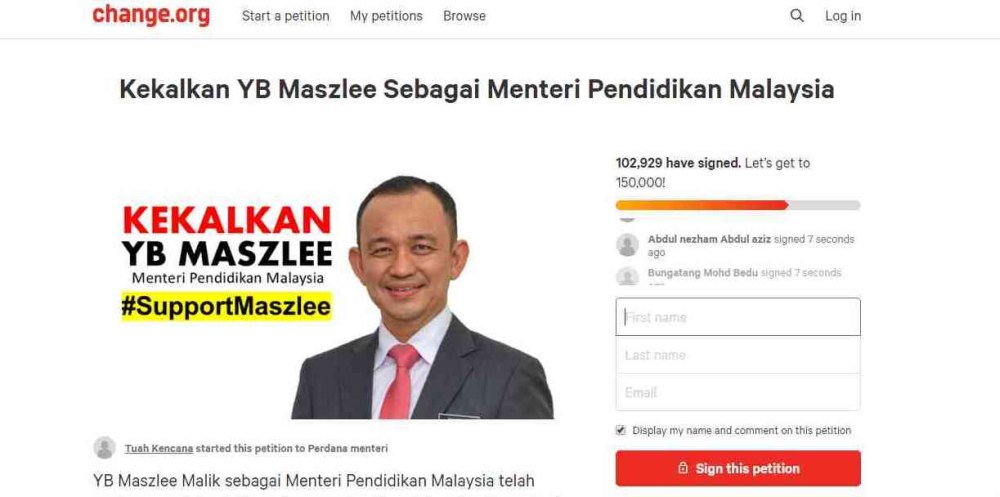Toggle Display my name and comment checkbox
Image resolution: width=1000 pixels, height=497 pixels.
pos(621,430)
